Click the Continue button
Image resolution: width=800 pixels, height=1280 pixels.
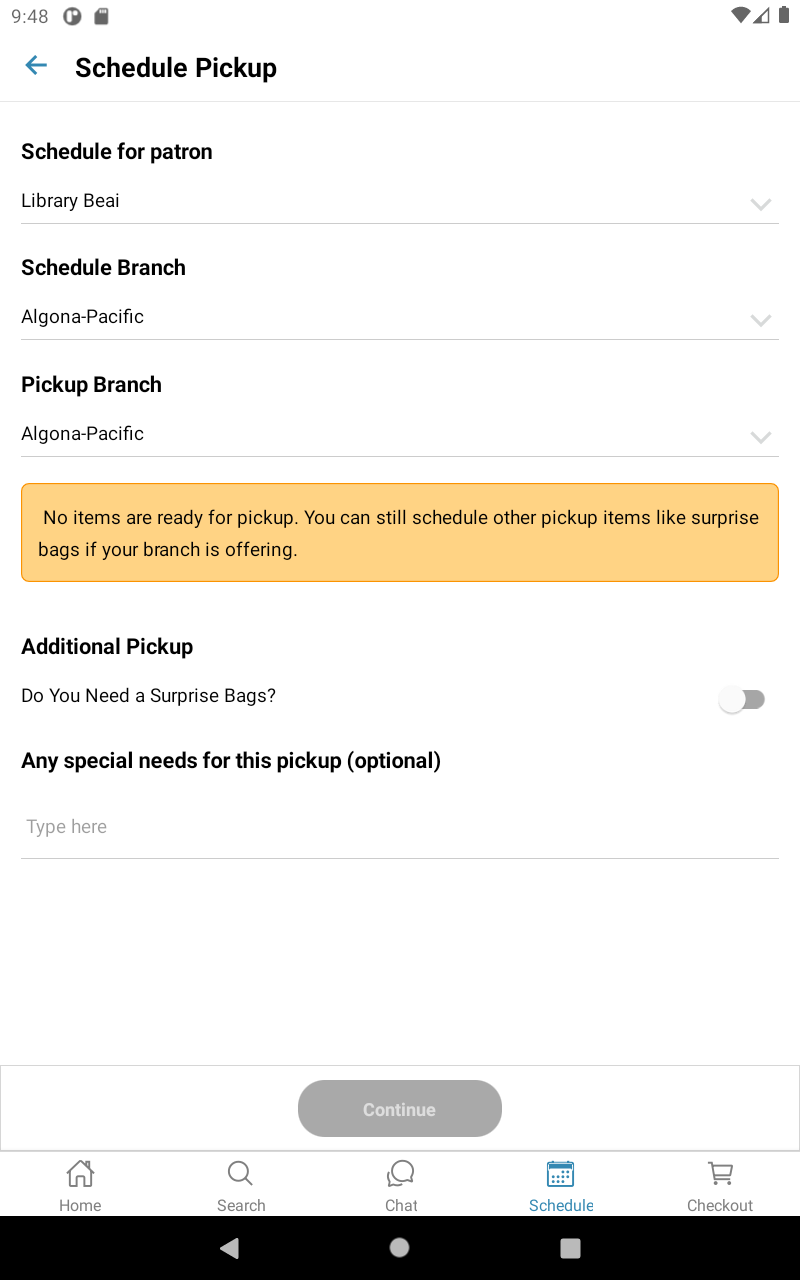click(x=400, y=1108)
